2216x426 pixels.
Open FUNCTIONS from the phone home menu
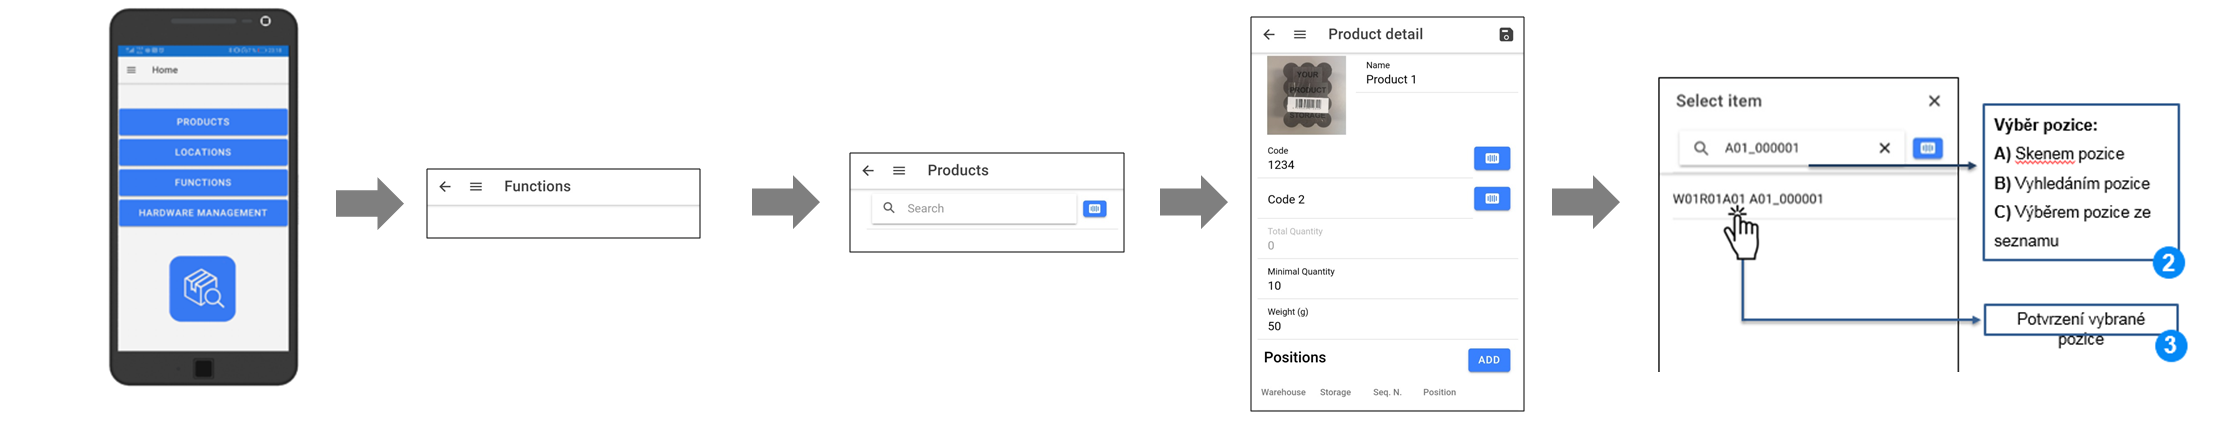tap(203, 182)
